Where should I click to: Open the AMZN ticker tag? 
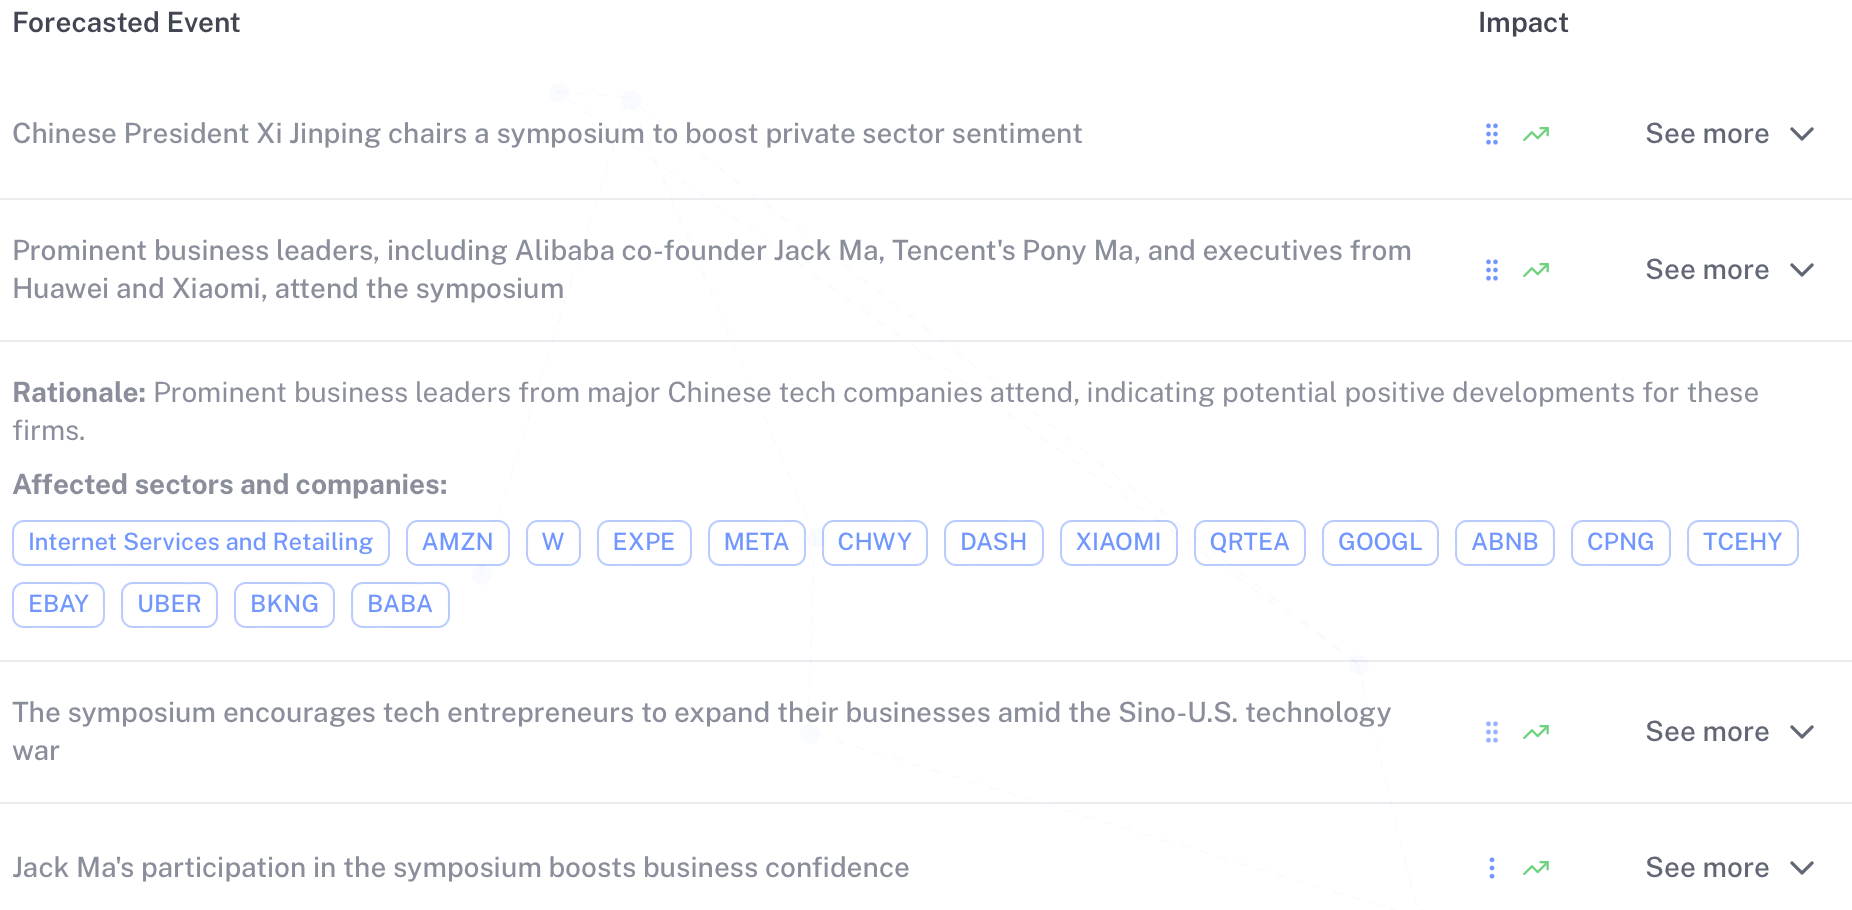(458, 542)
